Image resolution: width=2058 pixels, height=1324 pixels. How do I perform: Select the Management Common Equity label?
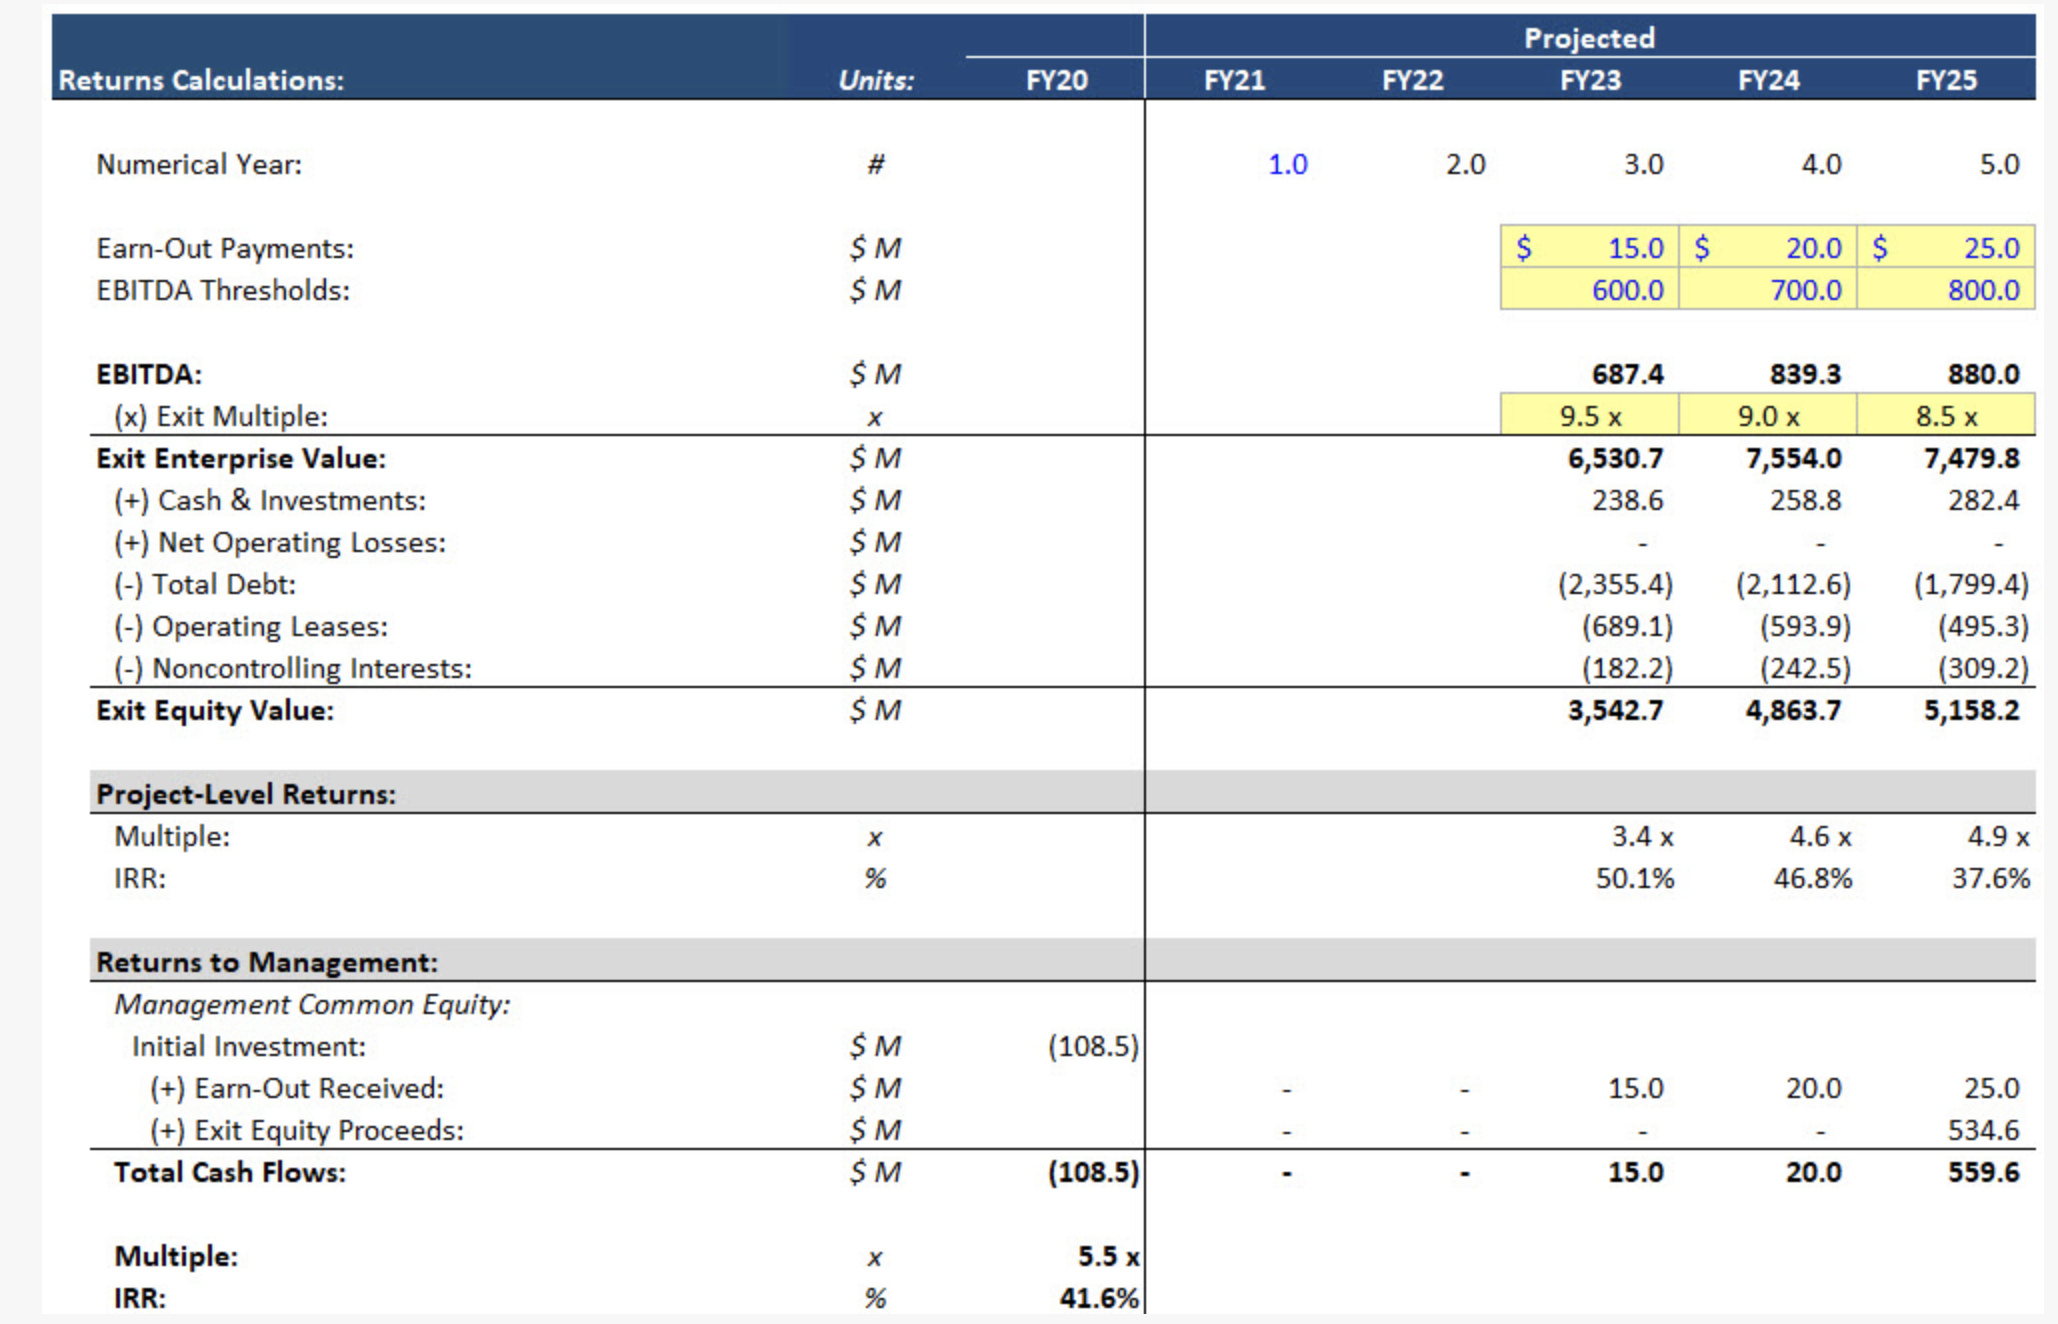[312, 1004]
